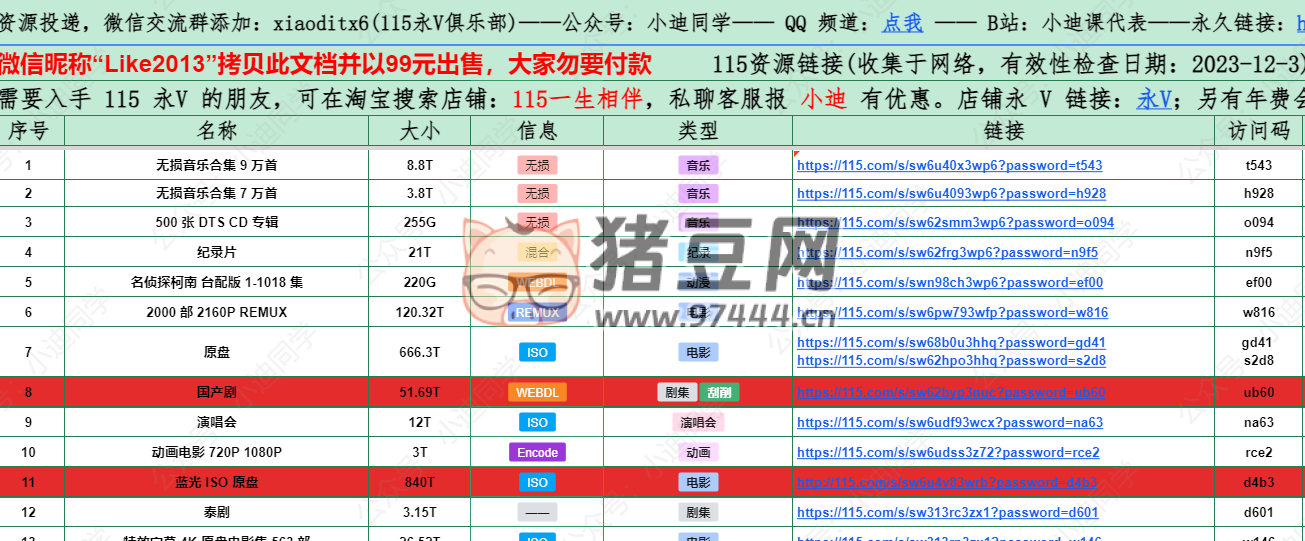Click the WEBDL tag in 国产剧 row

pos(537,393)
